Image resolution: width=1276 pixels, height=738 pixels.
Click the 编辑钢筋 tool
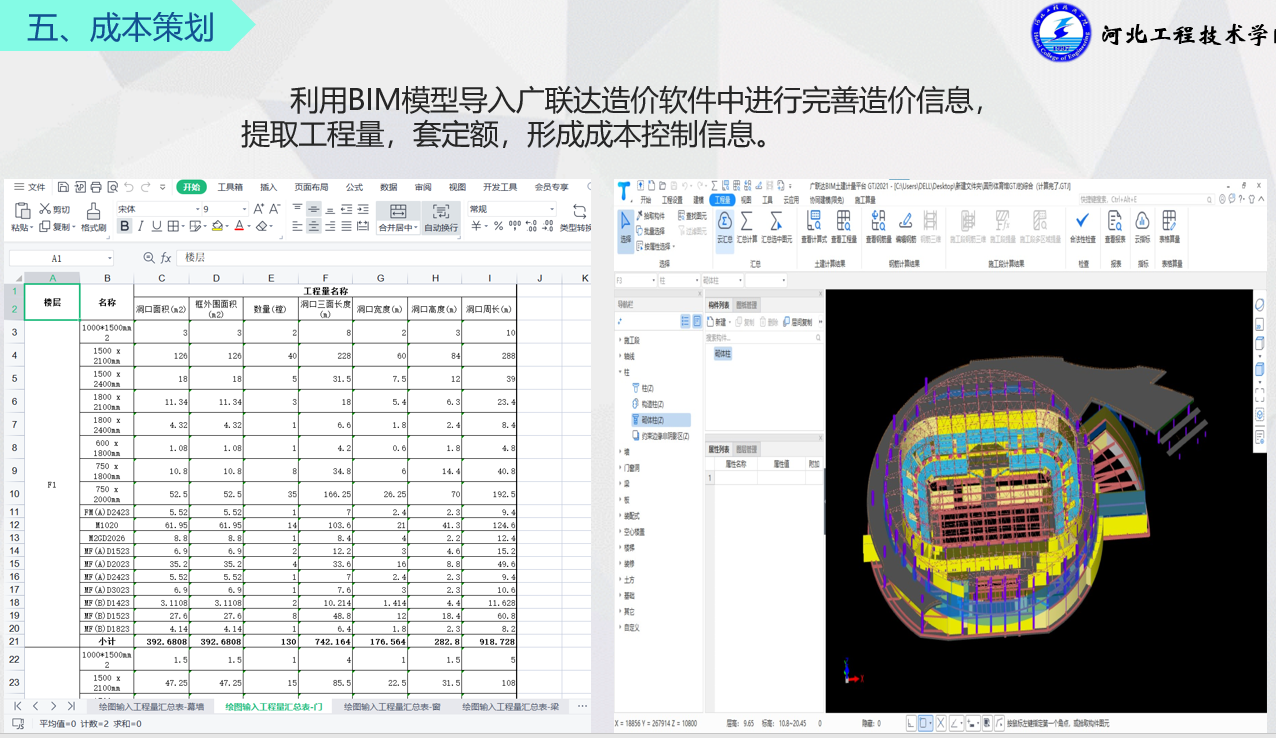pyautogui.click(x=905, y=222)
